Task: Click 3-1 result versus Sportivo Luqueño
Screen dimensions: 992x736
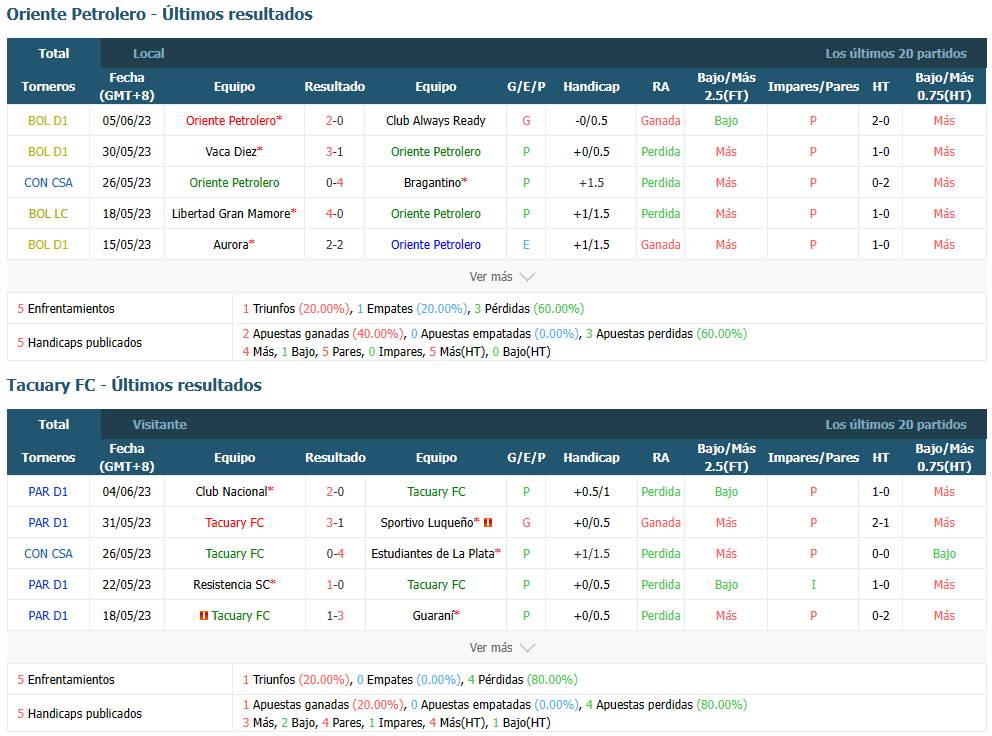Action: 335,522
